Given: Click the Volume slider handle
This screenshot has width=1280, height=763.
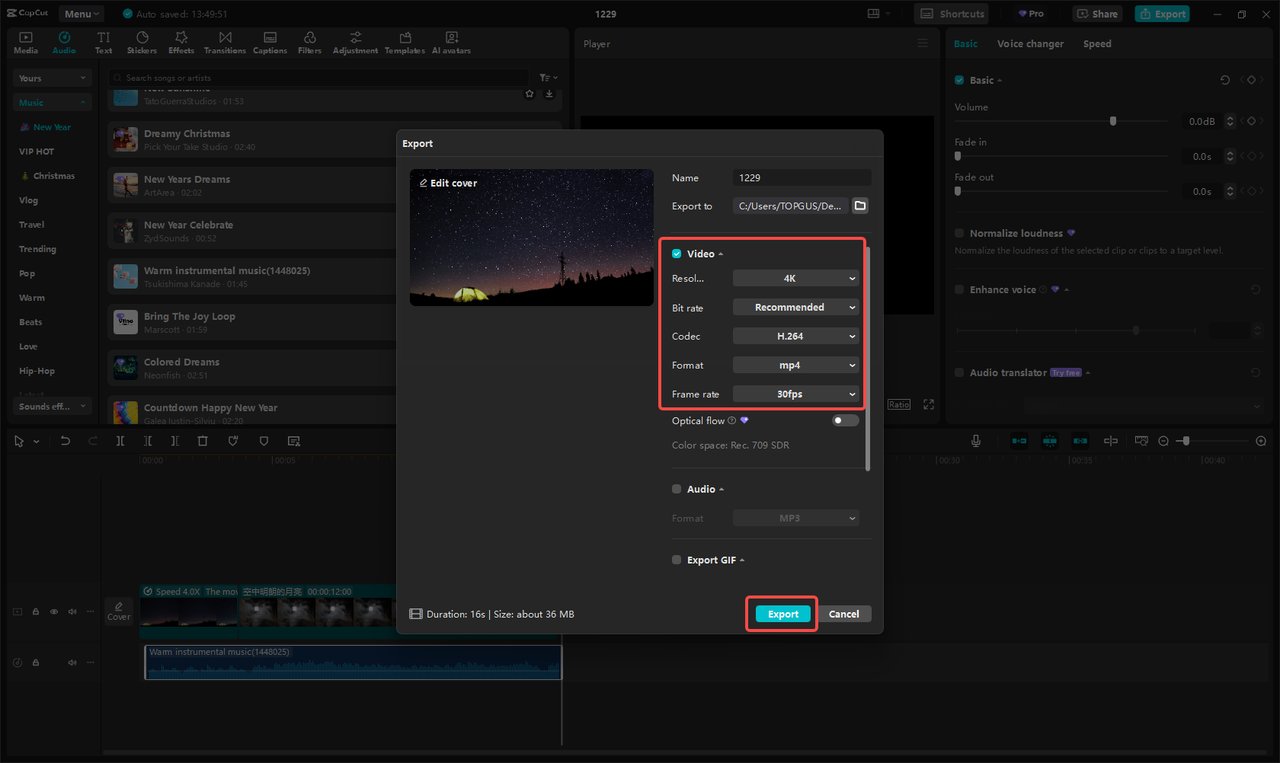Looking at the screenshot, I should point(1113,121).
